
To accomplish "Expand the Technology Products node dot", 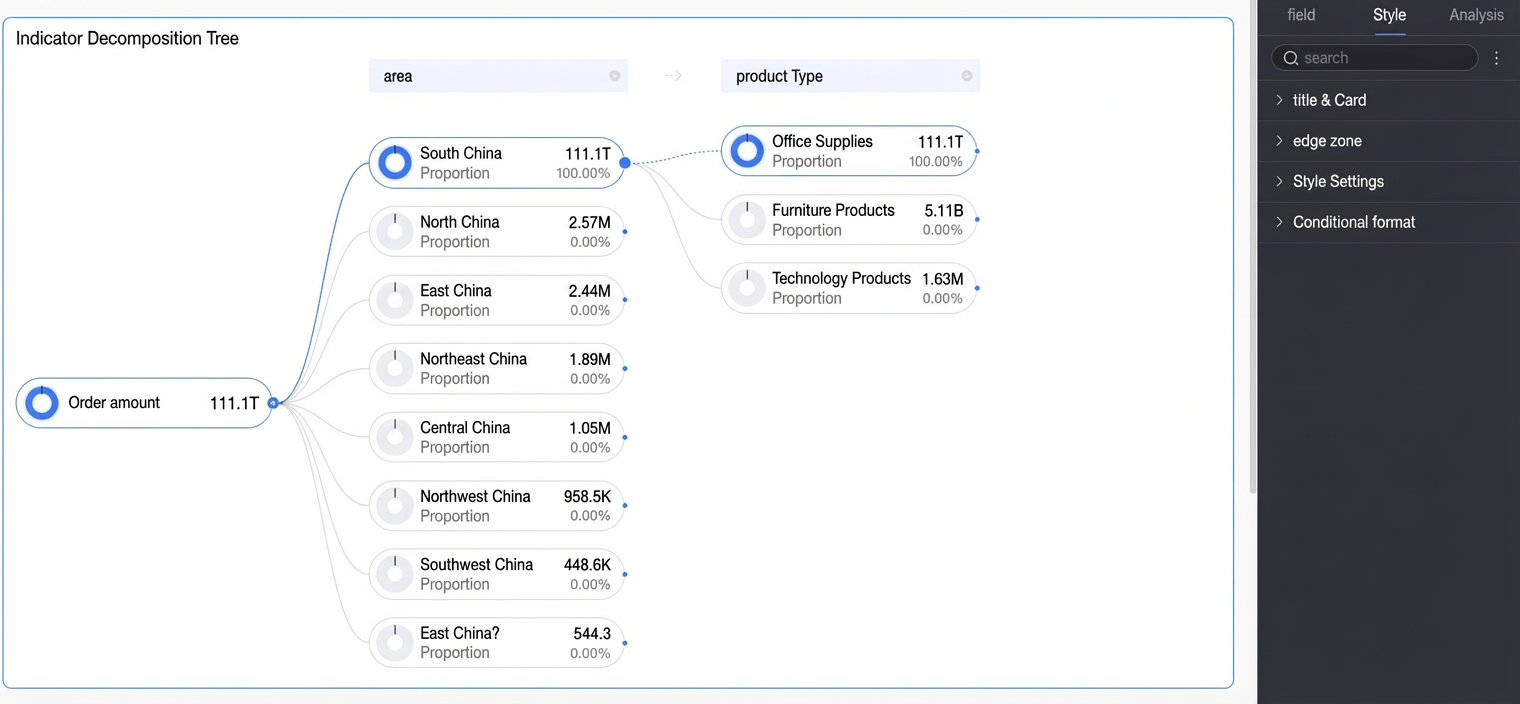I will pyautogui.click(x=977, y=288).
